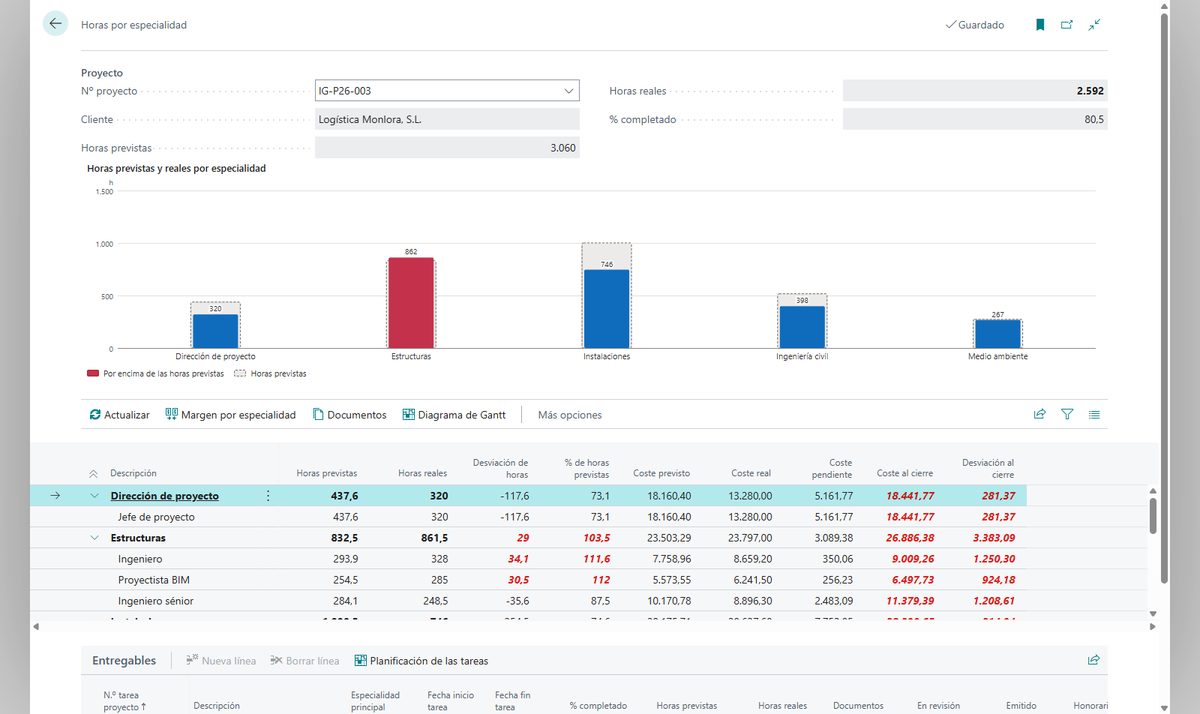Viewport: 1200px width, 714px height.
Task: Click the Ingeniería civil bar in chart
Action: pos(802,327)
